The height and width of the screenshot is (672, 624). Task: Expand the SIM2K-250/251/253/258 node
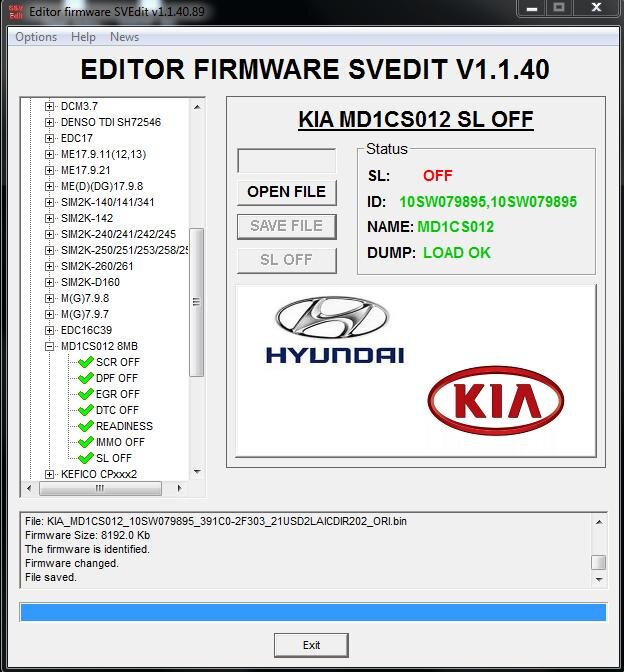[x=49, y=250]
